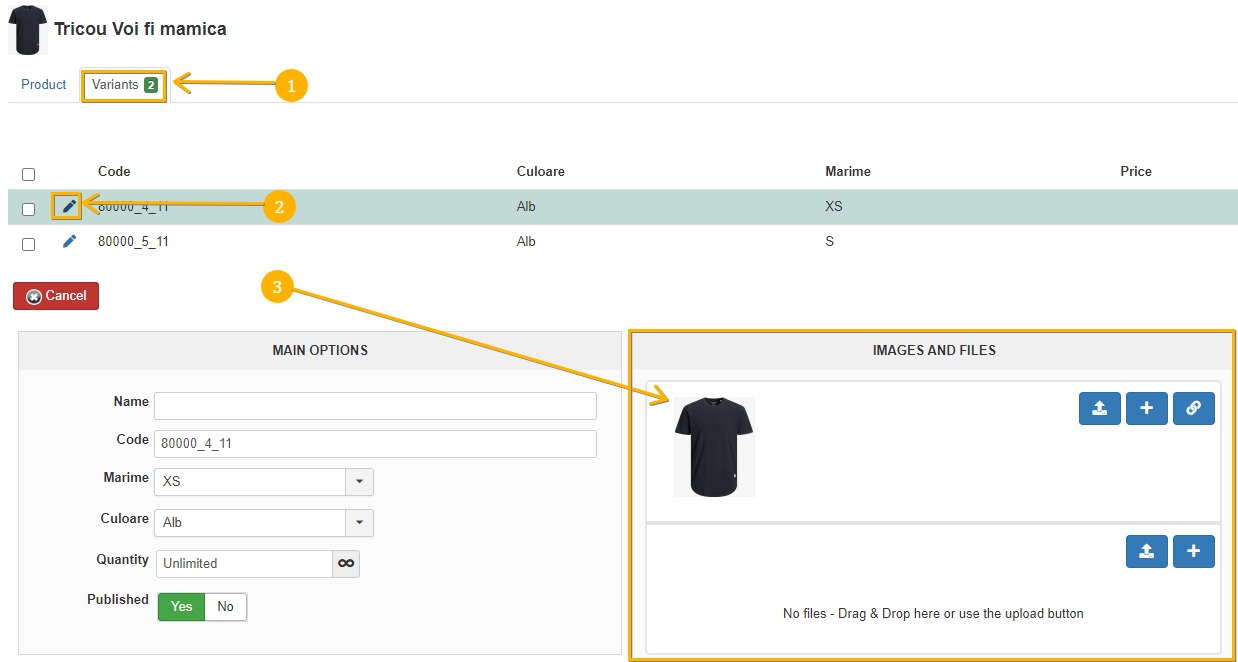Toggle the infinity unlimited quantity button
The width and height of the screenshot is (1238, 662).
(346, 563)
